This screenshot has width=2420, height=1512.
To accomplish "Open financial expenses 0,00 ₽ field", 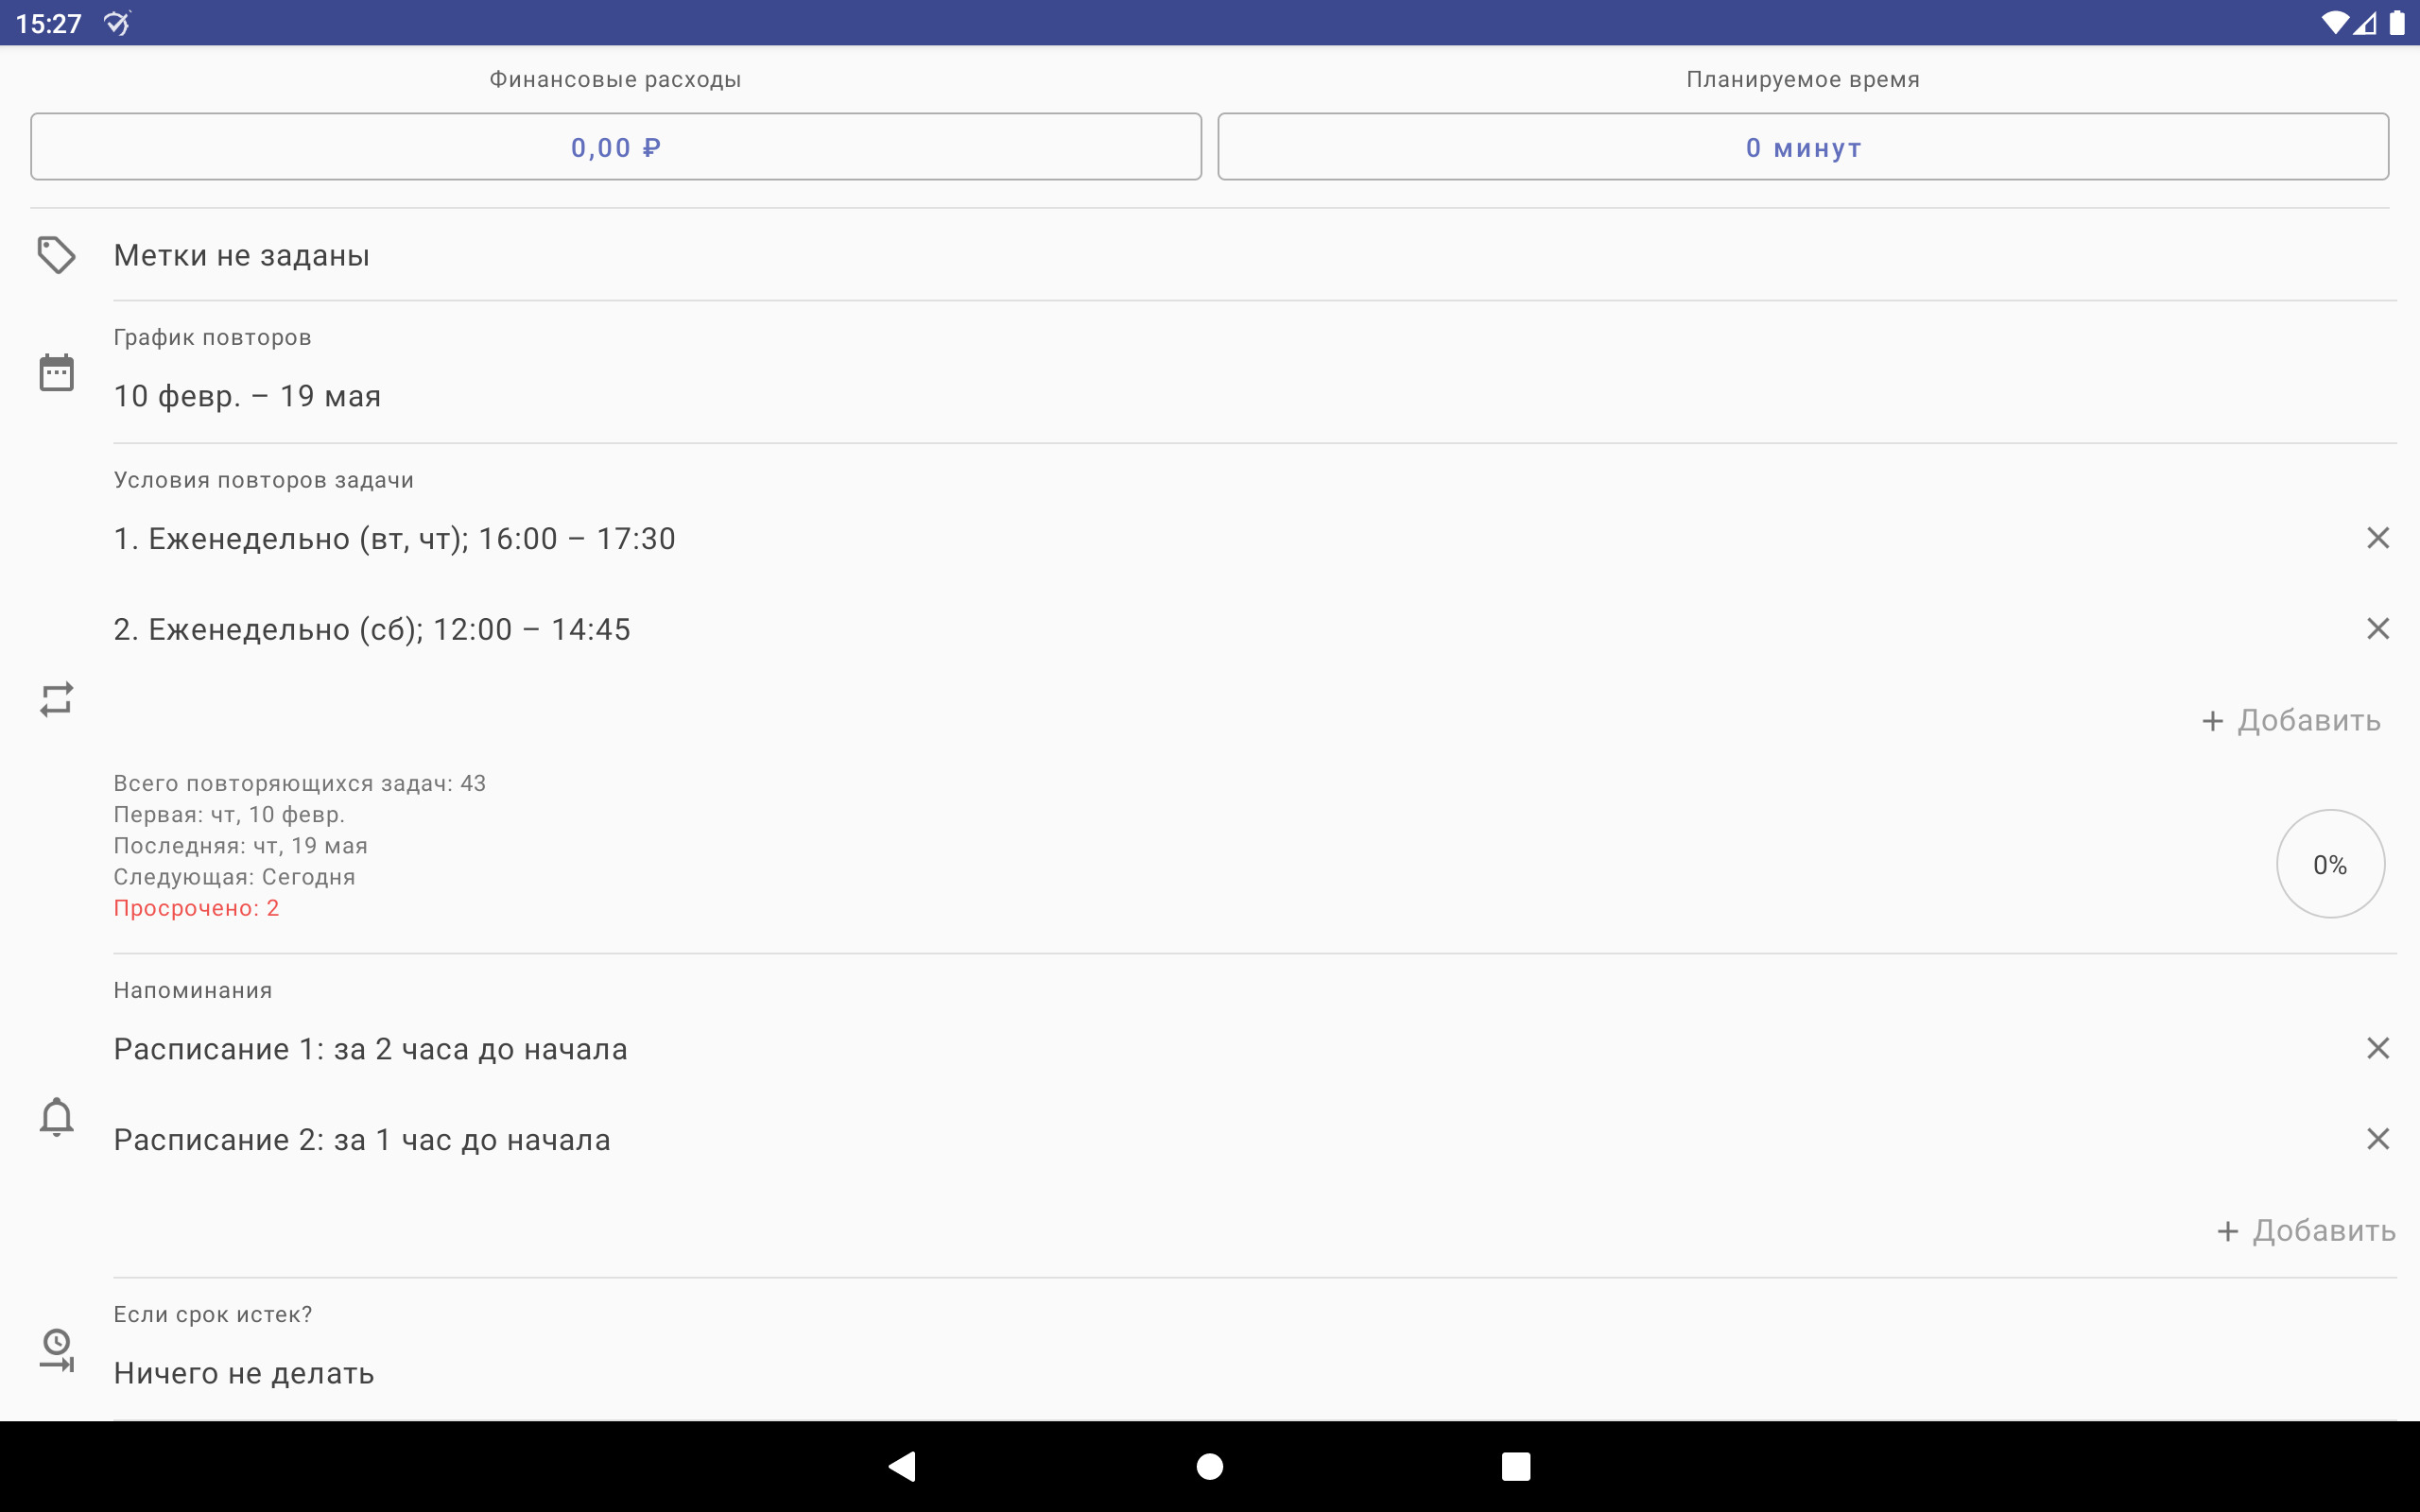I will [616, 147].
